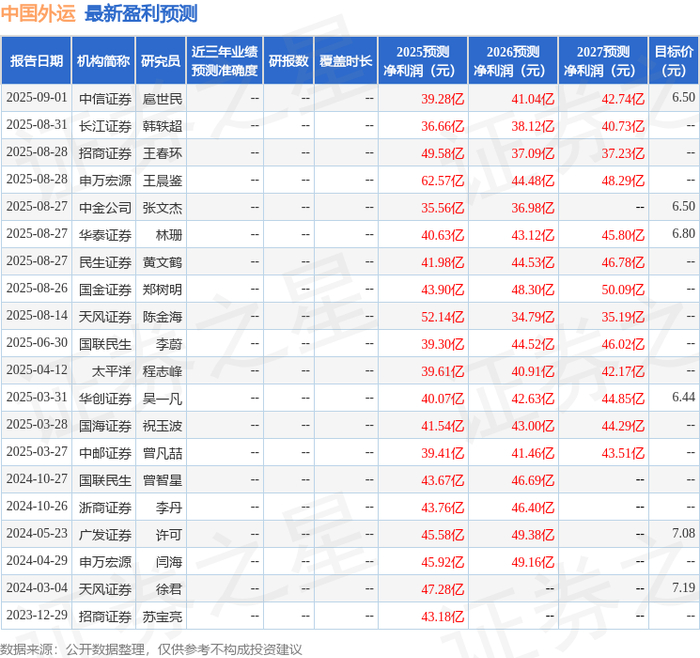Screen dimensions: 700x658
Task: Click 浙商证券 institution cell
Action: [105, 508]
